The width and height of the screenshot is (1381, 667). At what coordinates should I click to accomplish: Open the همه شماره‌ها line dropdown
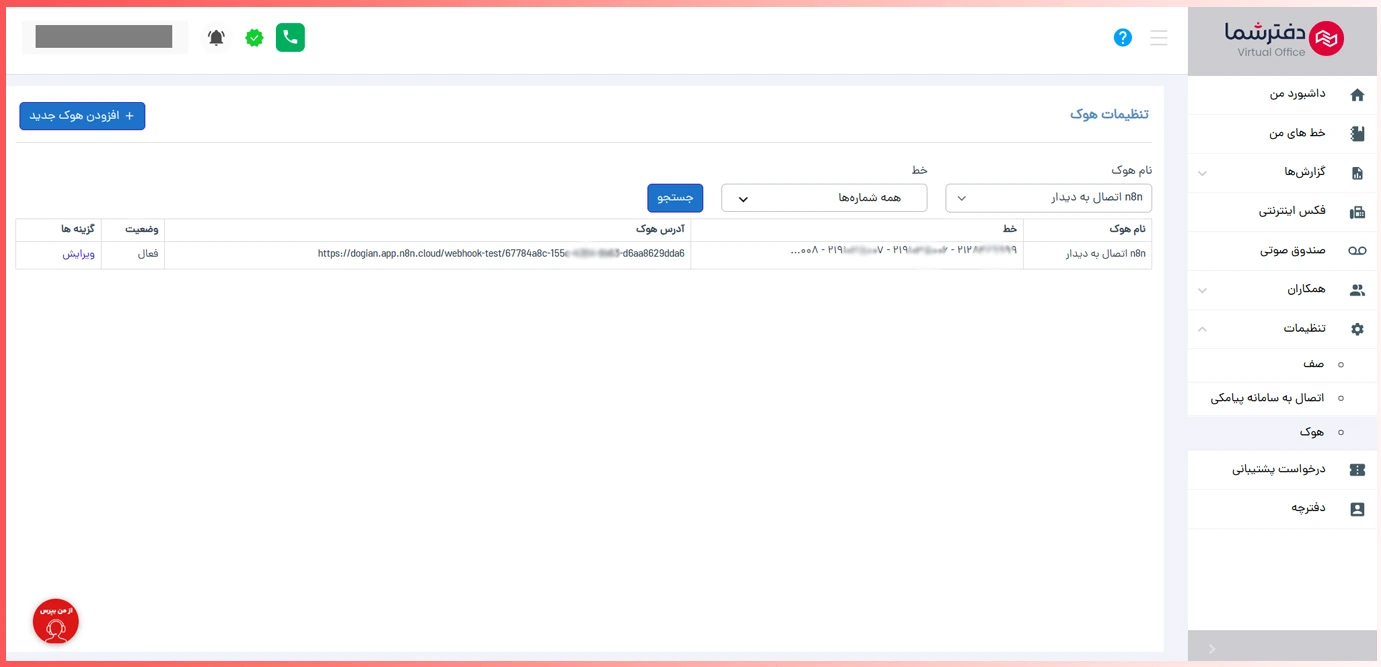pos(824,198)
